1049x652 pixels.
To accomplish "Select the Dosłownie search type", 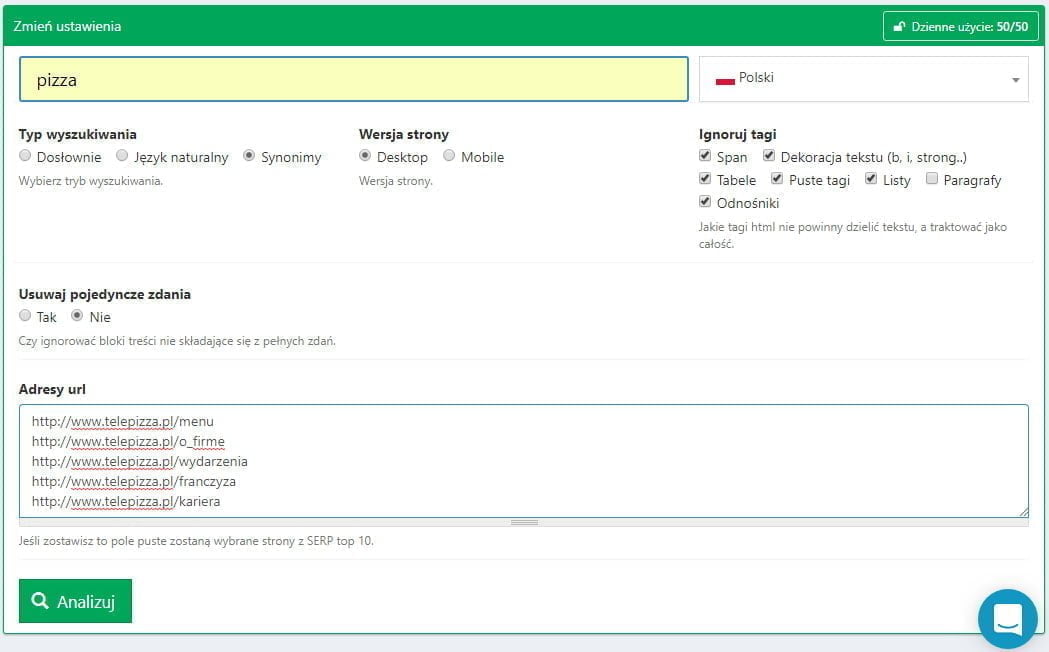I will tap(26, 156).
